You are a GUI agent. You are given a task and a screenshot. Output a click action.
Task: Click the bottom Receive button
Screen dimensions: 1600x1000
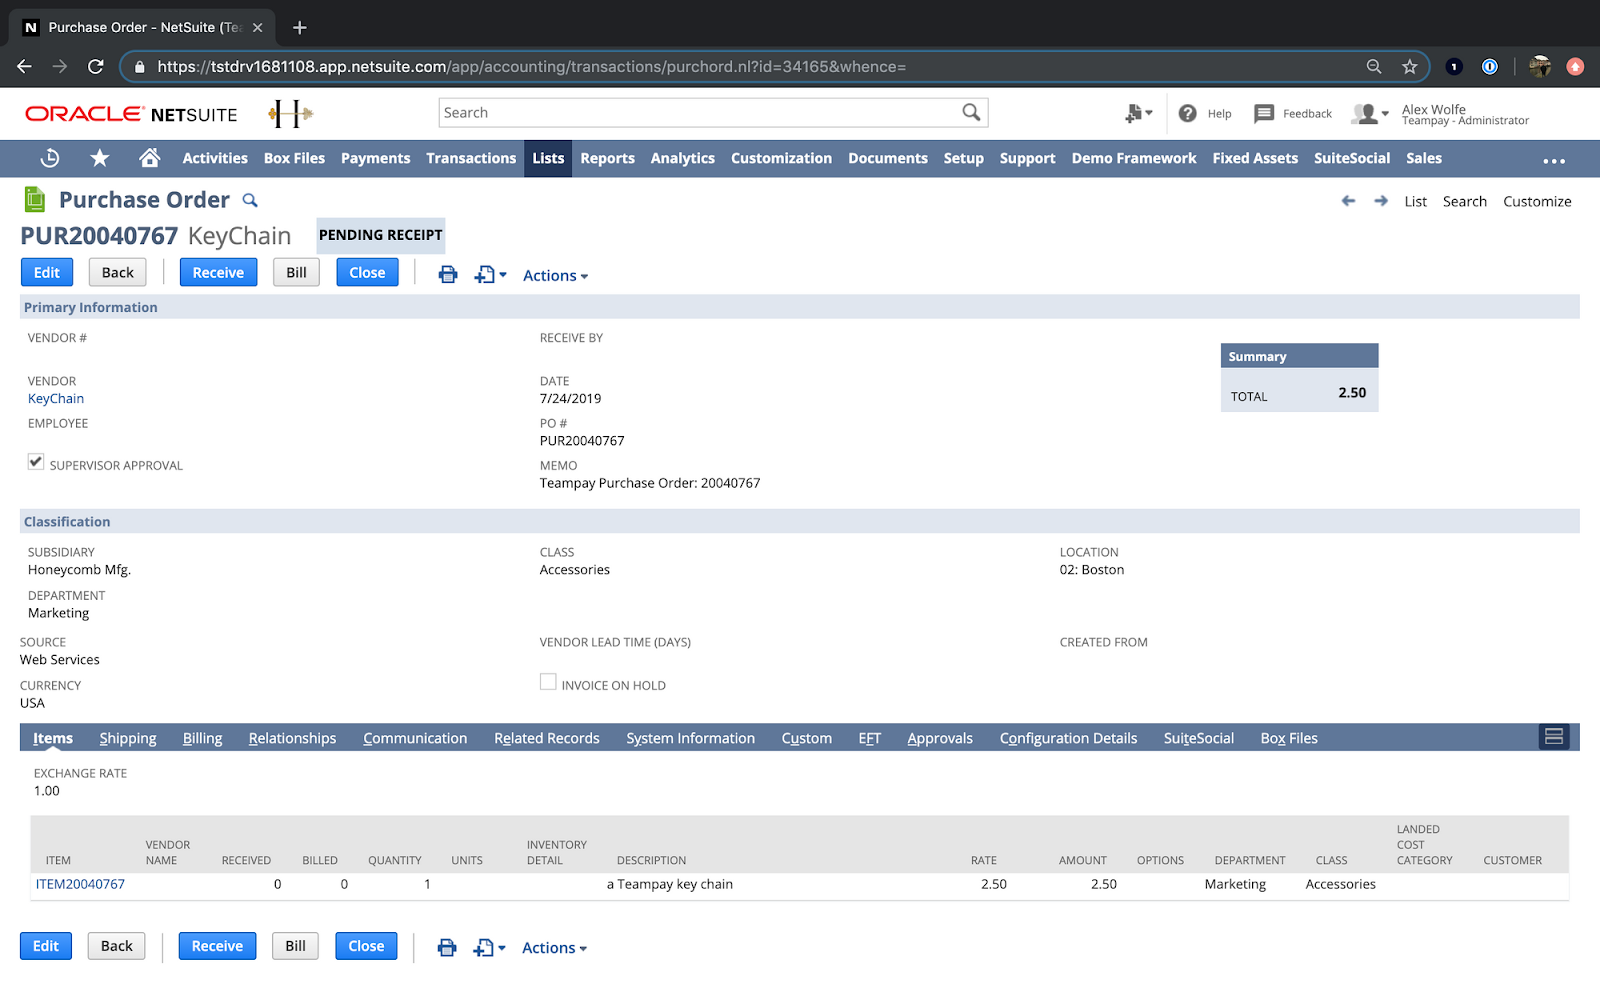[217, 946]
